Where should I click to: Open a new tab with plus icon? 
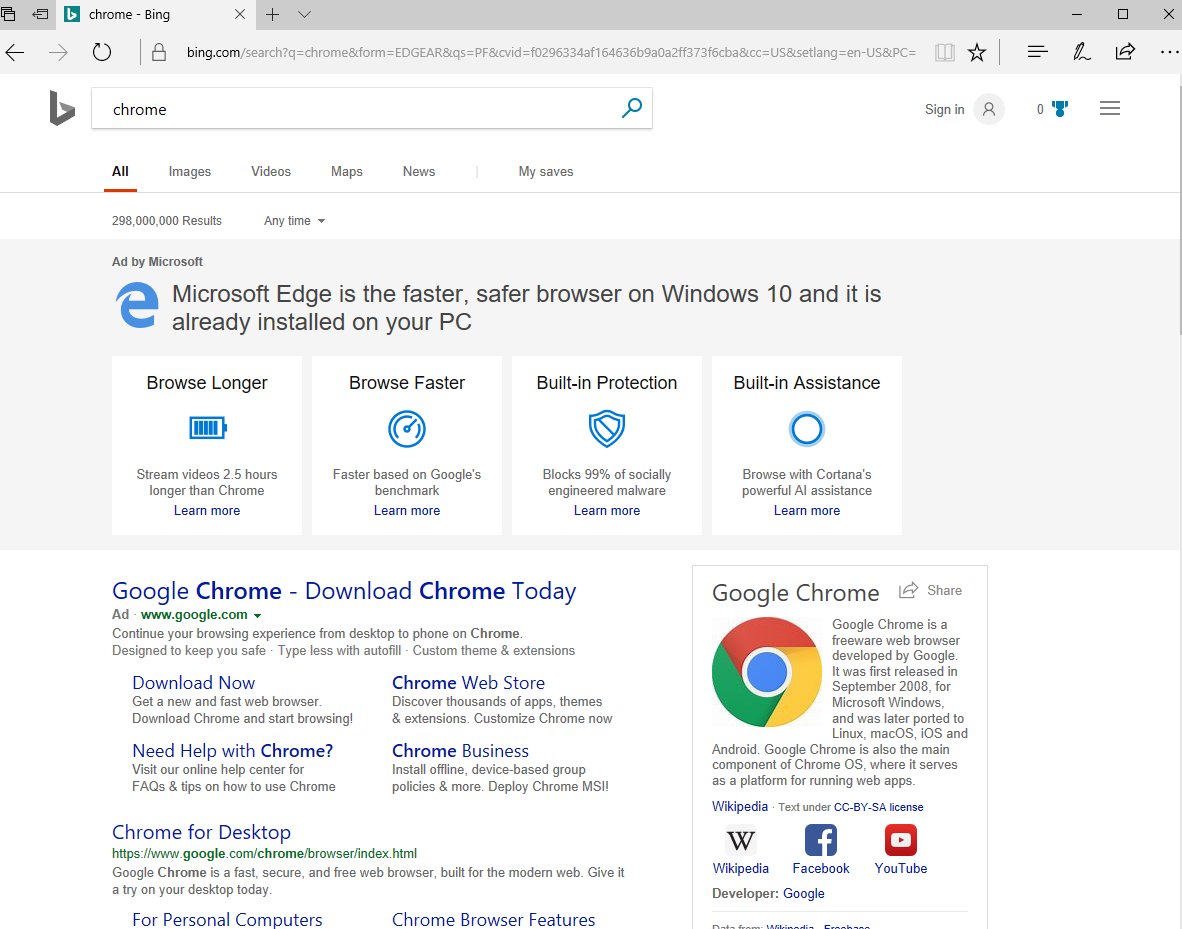pyautogui.click(x=273, y=14)
